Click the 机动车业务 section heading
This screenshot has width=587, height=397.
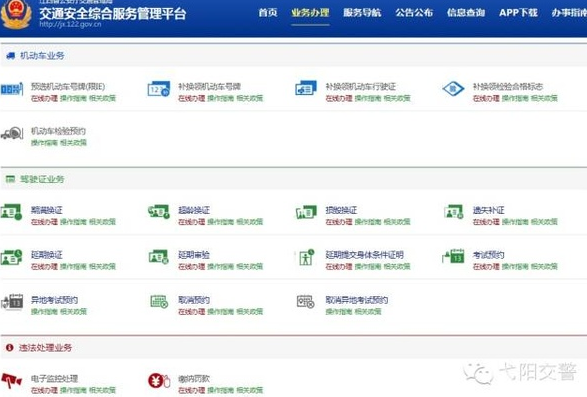pos(42,56)
